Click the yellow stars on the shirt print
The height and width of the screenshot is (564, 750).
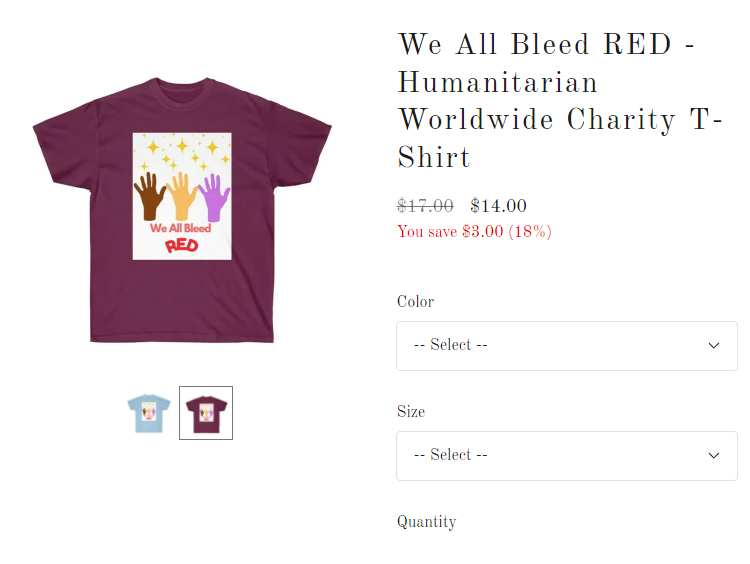[x=183, y=152]
